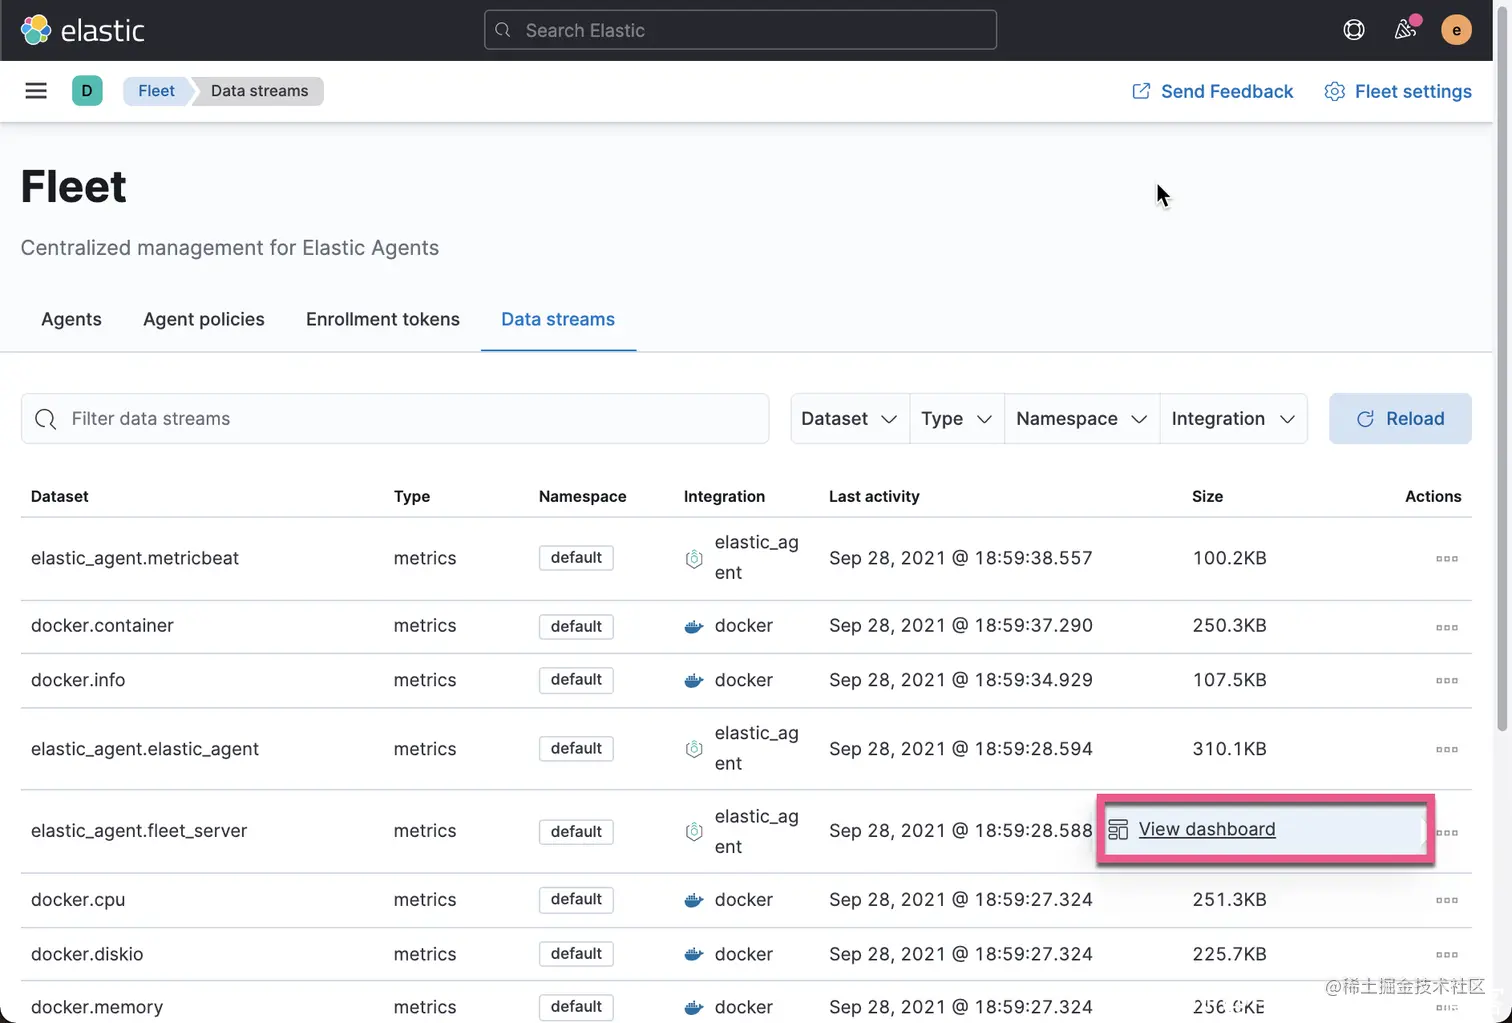Expand the Integration filter dropdown
This screenshot has width=1512, height=1023.
[1233, 419]
